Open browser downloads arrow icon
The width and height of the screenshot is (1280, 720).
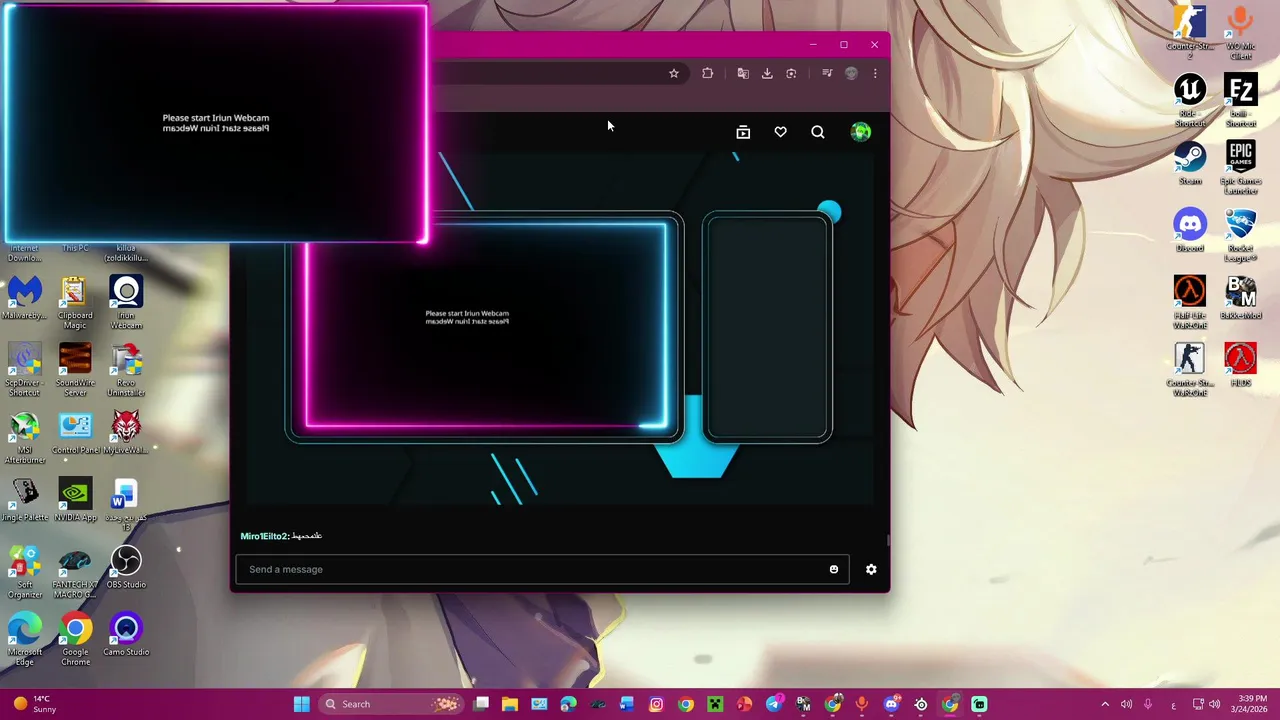tap(767, 73)
